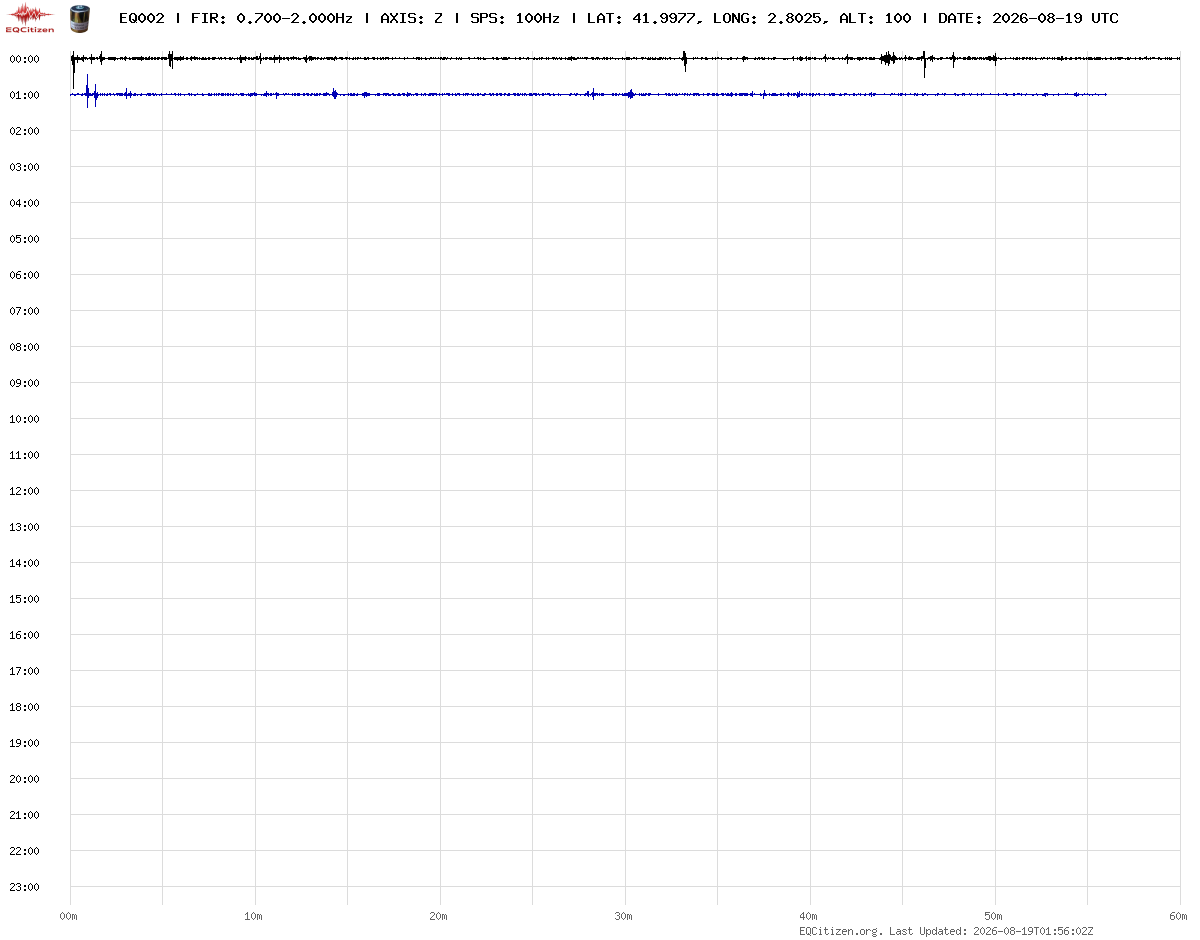Click the 13:00 hour row label
The height and width of the screenshot is (940, 1200).
click(23, 527)
